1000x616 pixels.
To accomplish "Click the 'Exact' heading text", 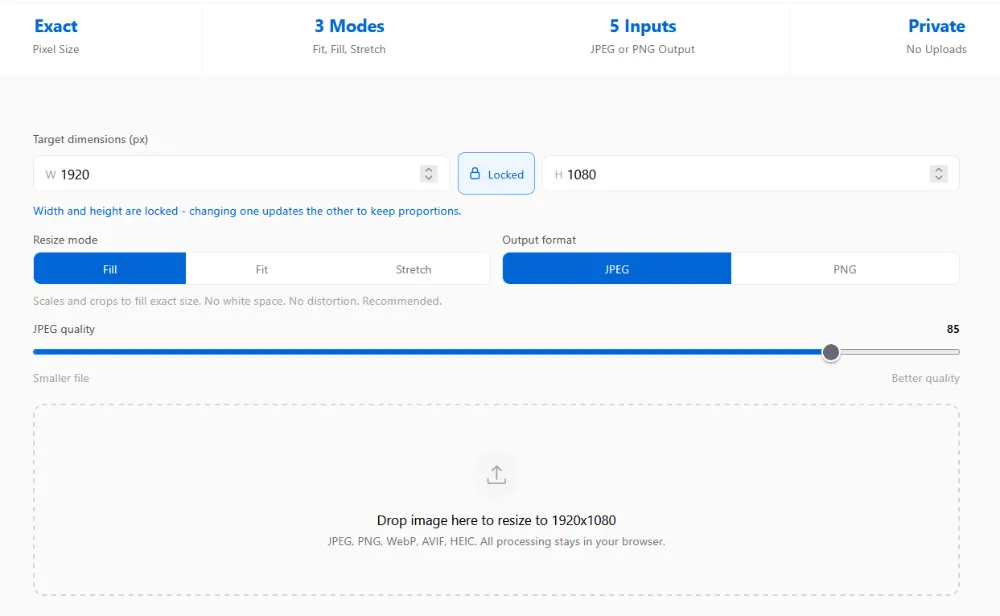I will [56, 26].
